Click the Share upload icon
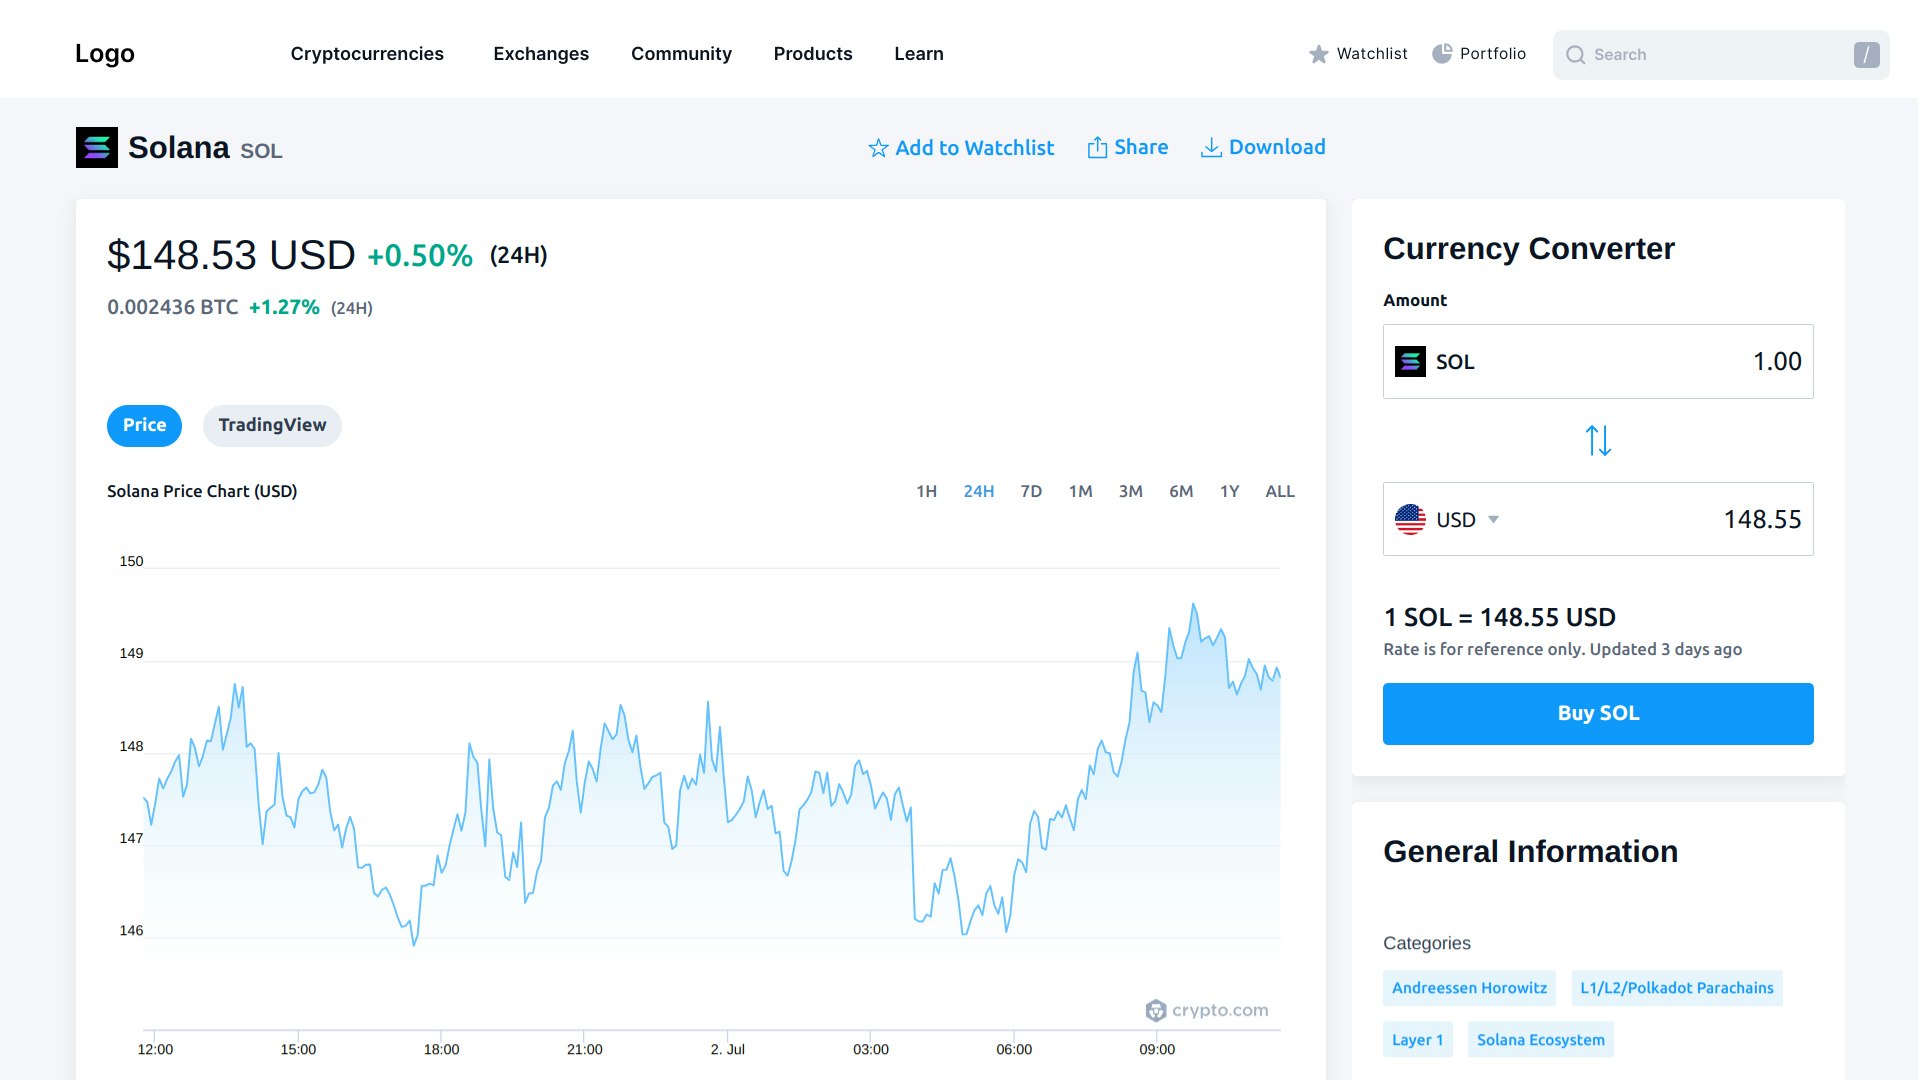1920x1080 pixels. [x=1097, y=146]
